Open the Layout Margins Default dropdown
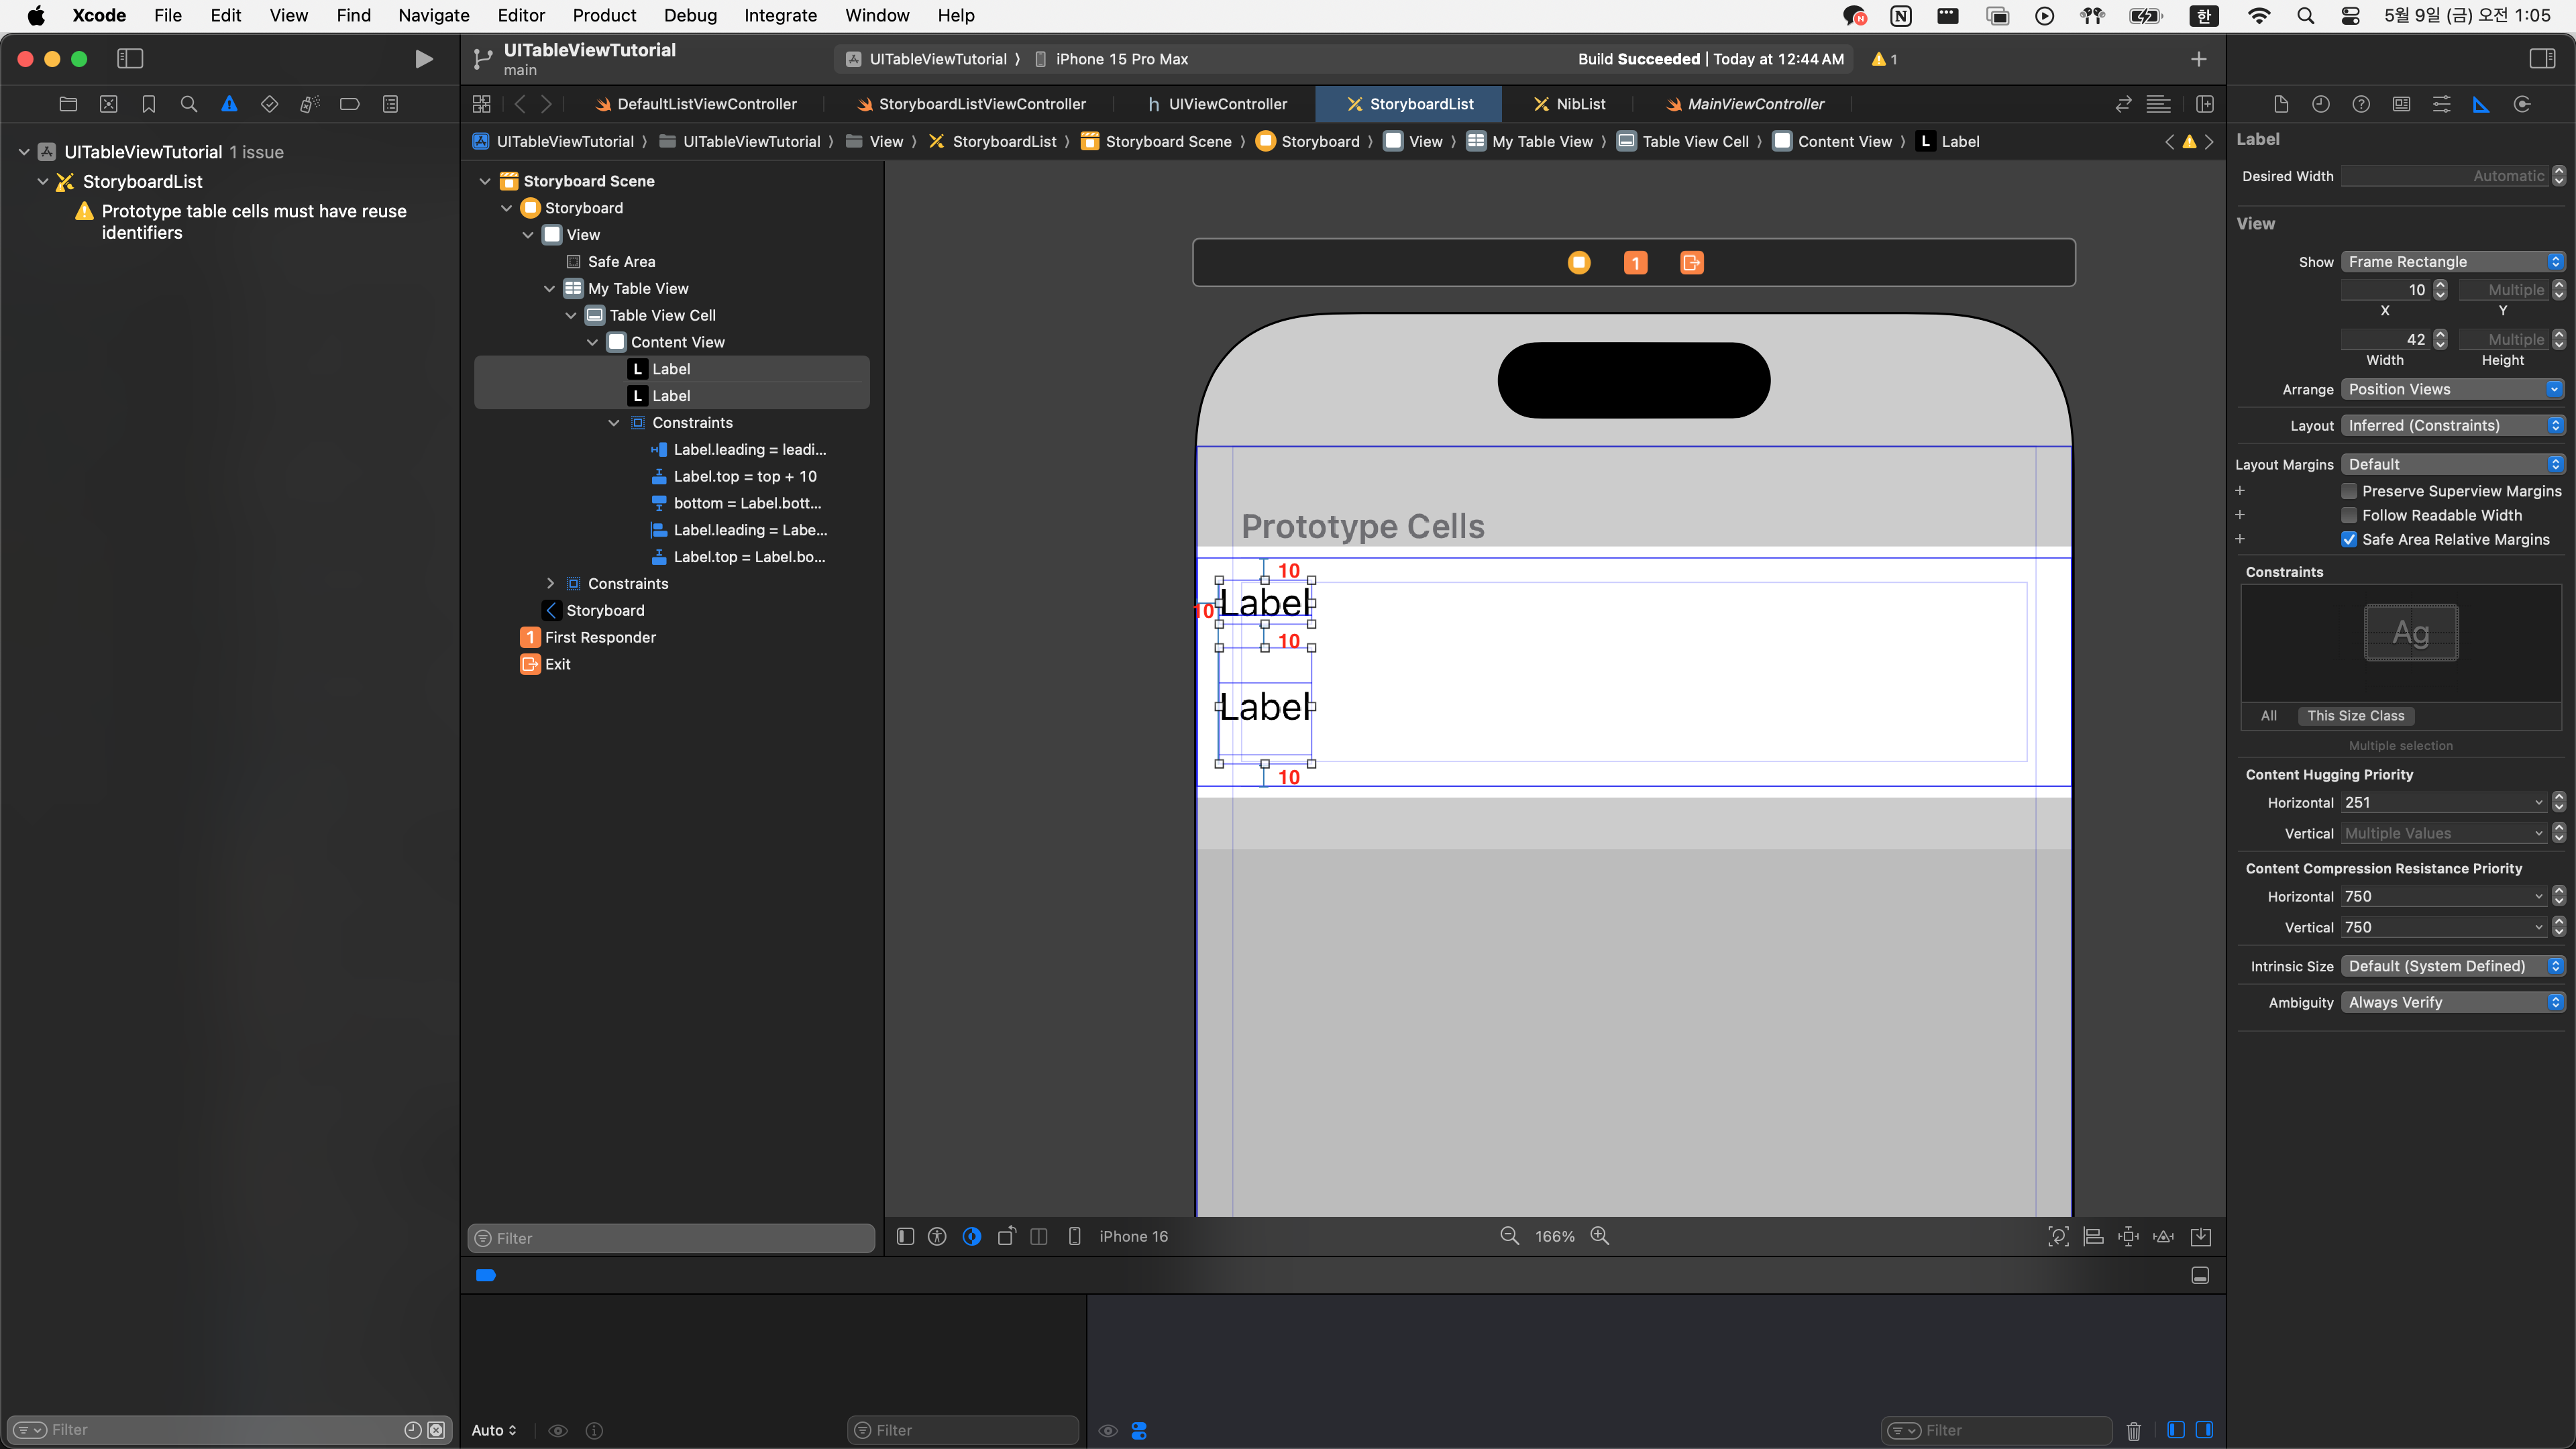The width and height of the screenshot is (2576, 1449). (2453, 464)
